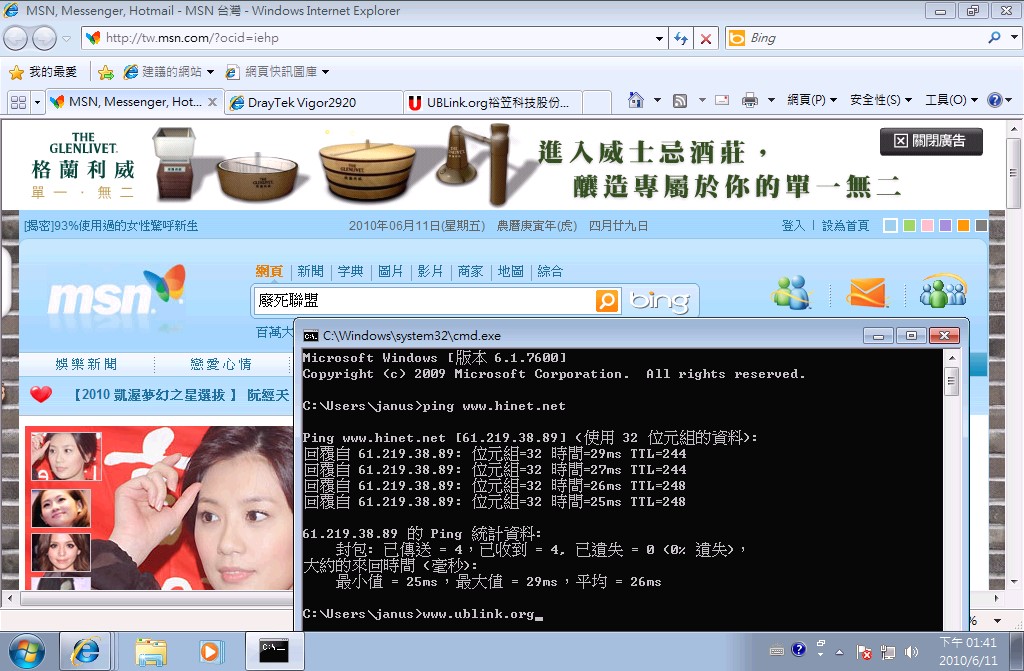Open the search provider dropdown arrow
The image size is (1024, 671).
(1014, 38)
